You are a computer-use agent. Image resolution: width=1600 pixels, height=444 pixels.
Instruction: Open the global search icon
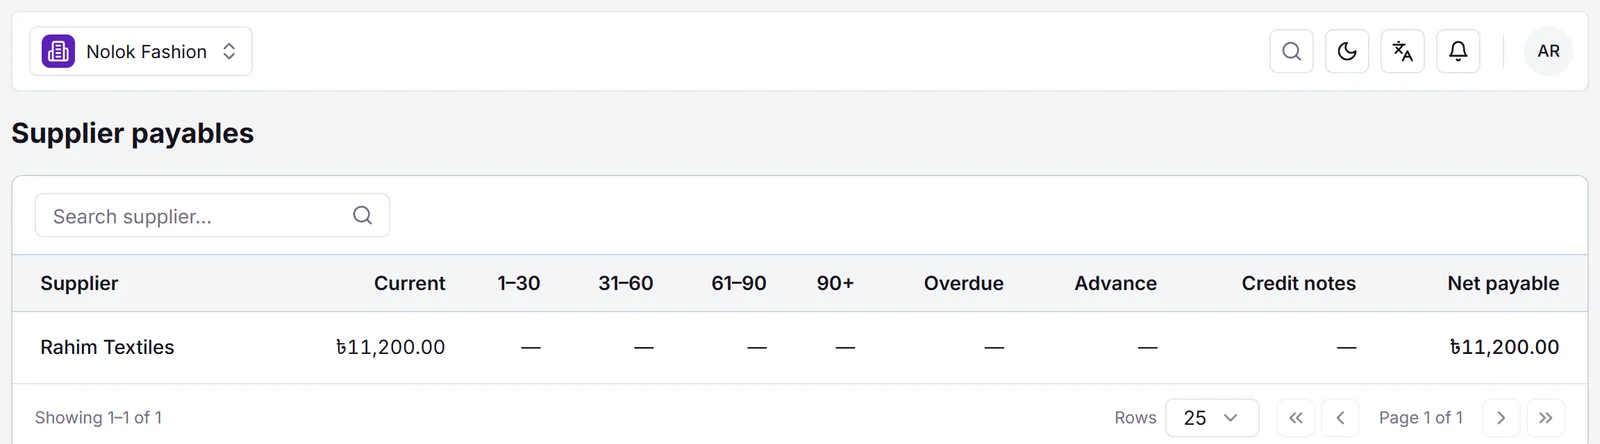tap(1291, 51)
